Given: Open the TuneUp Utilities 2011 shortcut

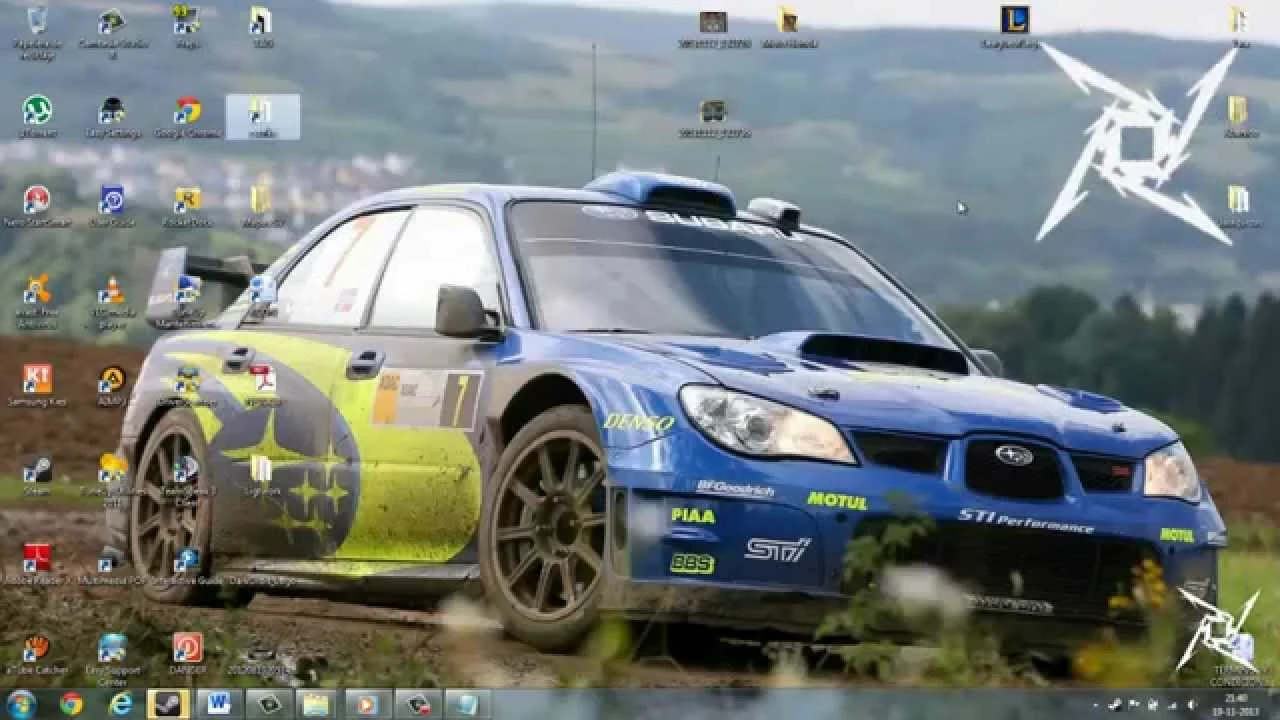Looking at the screenshot, I should [x=112, y=480].
